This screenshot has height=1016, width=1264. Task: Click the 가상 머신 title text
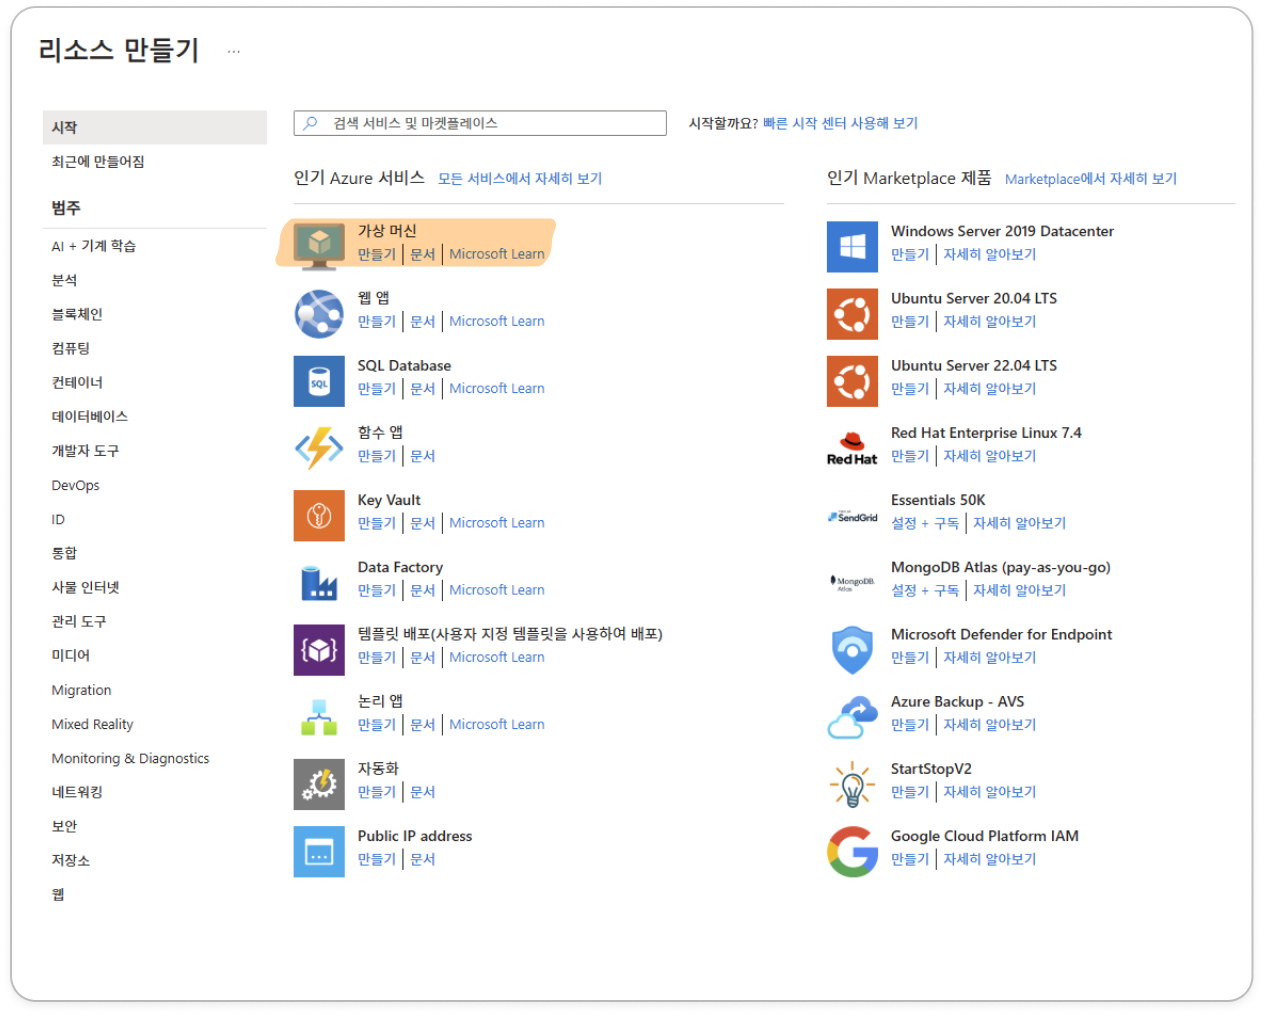point(387,231)
